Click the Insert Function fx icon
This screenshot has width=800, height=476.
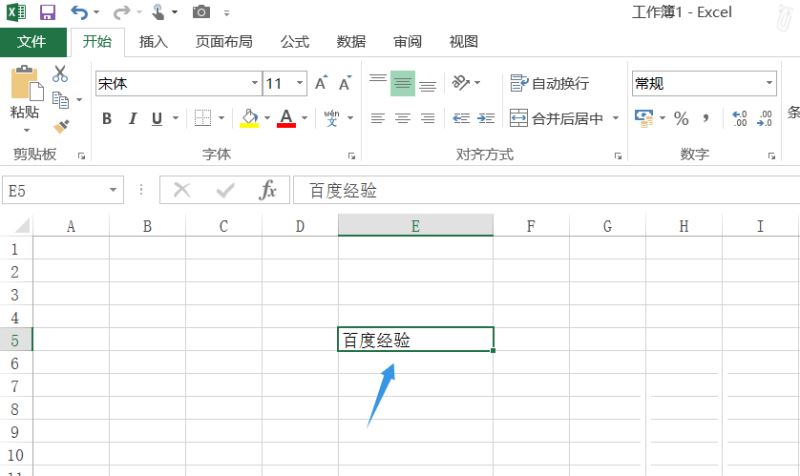[267, 190]
